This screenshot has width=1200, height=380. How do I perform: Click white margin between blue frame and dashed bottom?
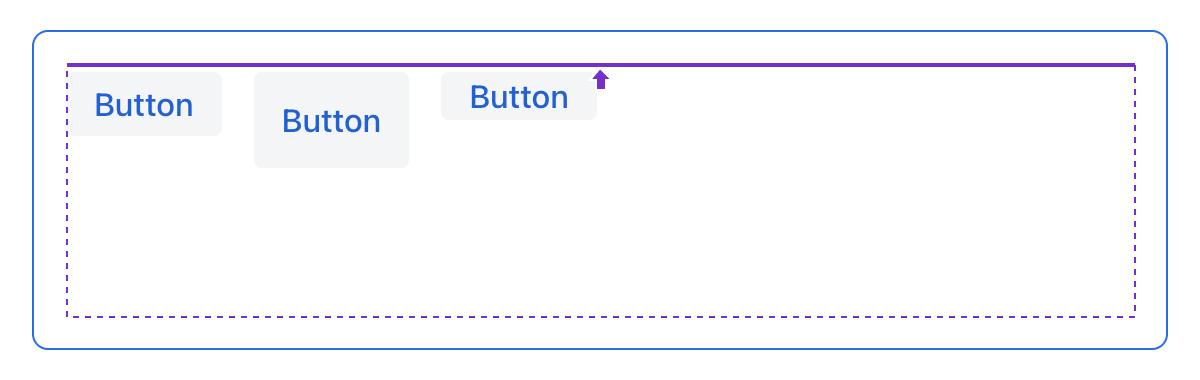600,333
